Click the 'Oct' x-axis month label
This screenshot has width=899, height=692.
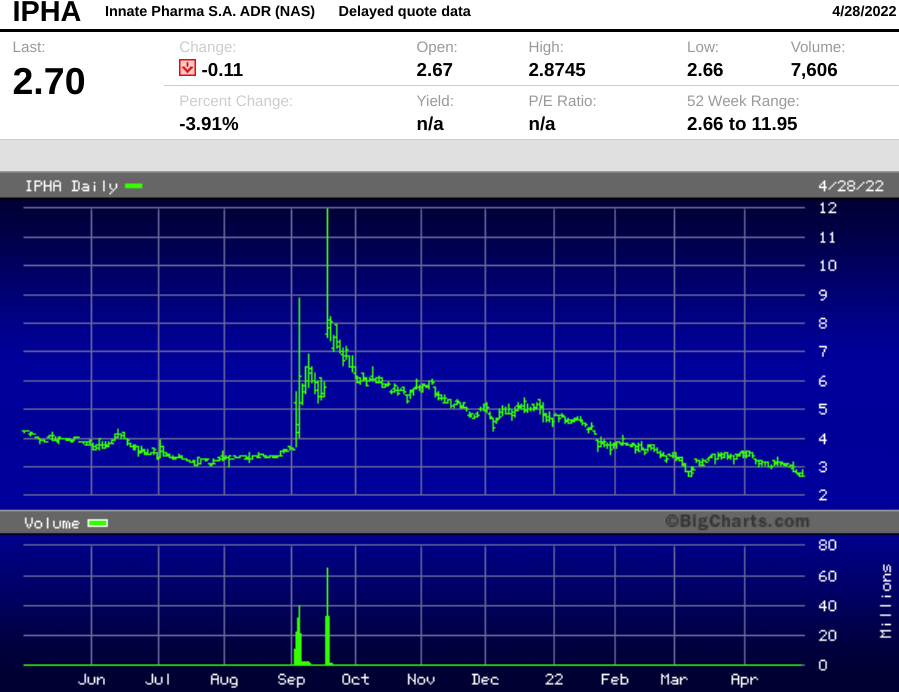pyautogui.click(x=355, y=679)
